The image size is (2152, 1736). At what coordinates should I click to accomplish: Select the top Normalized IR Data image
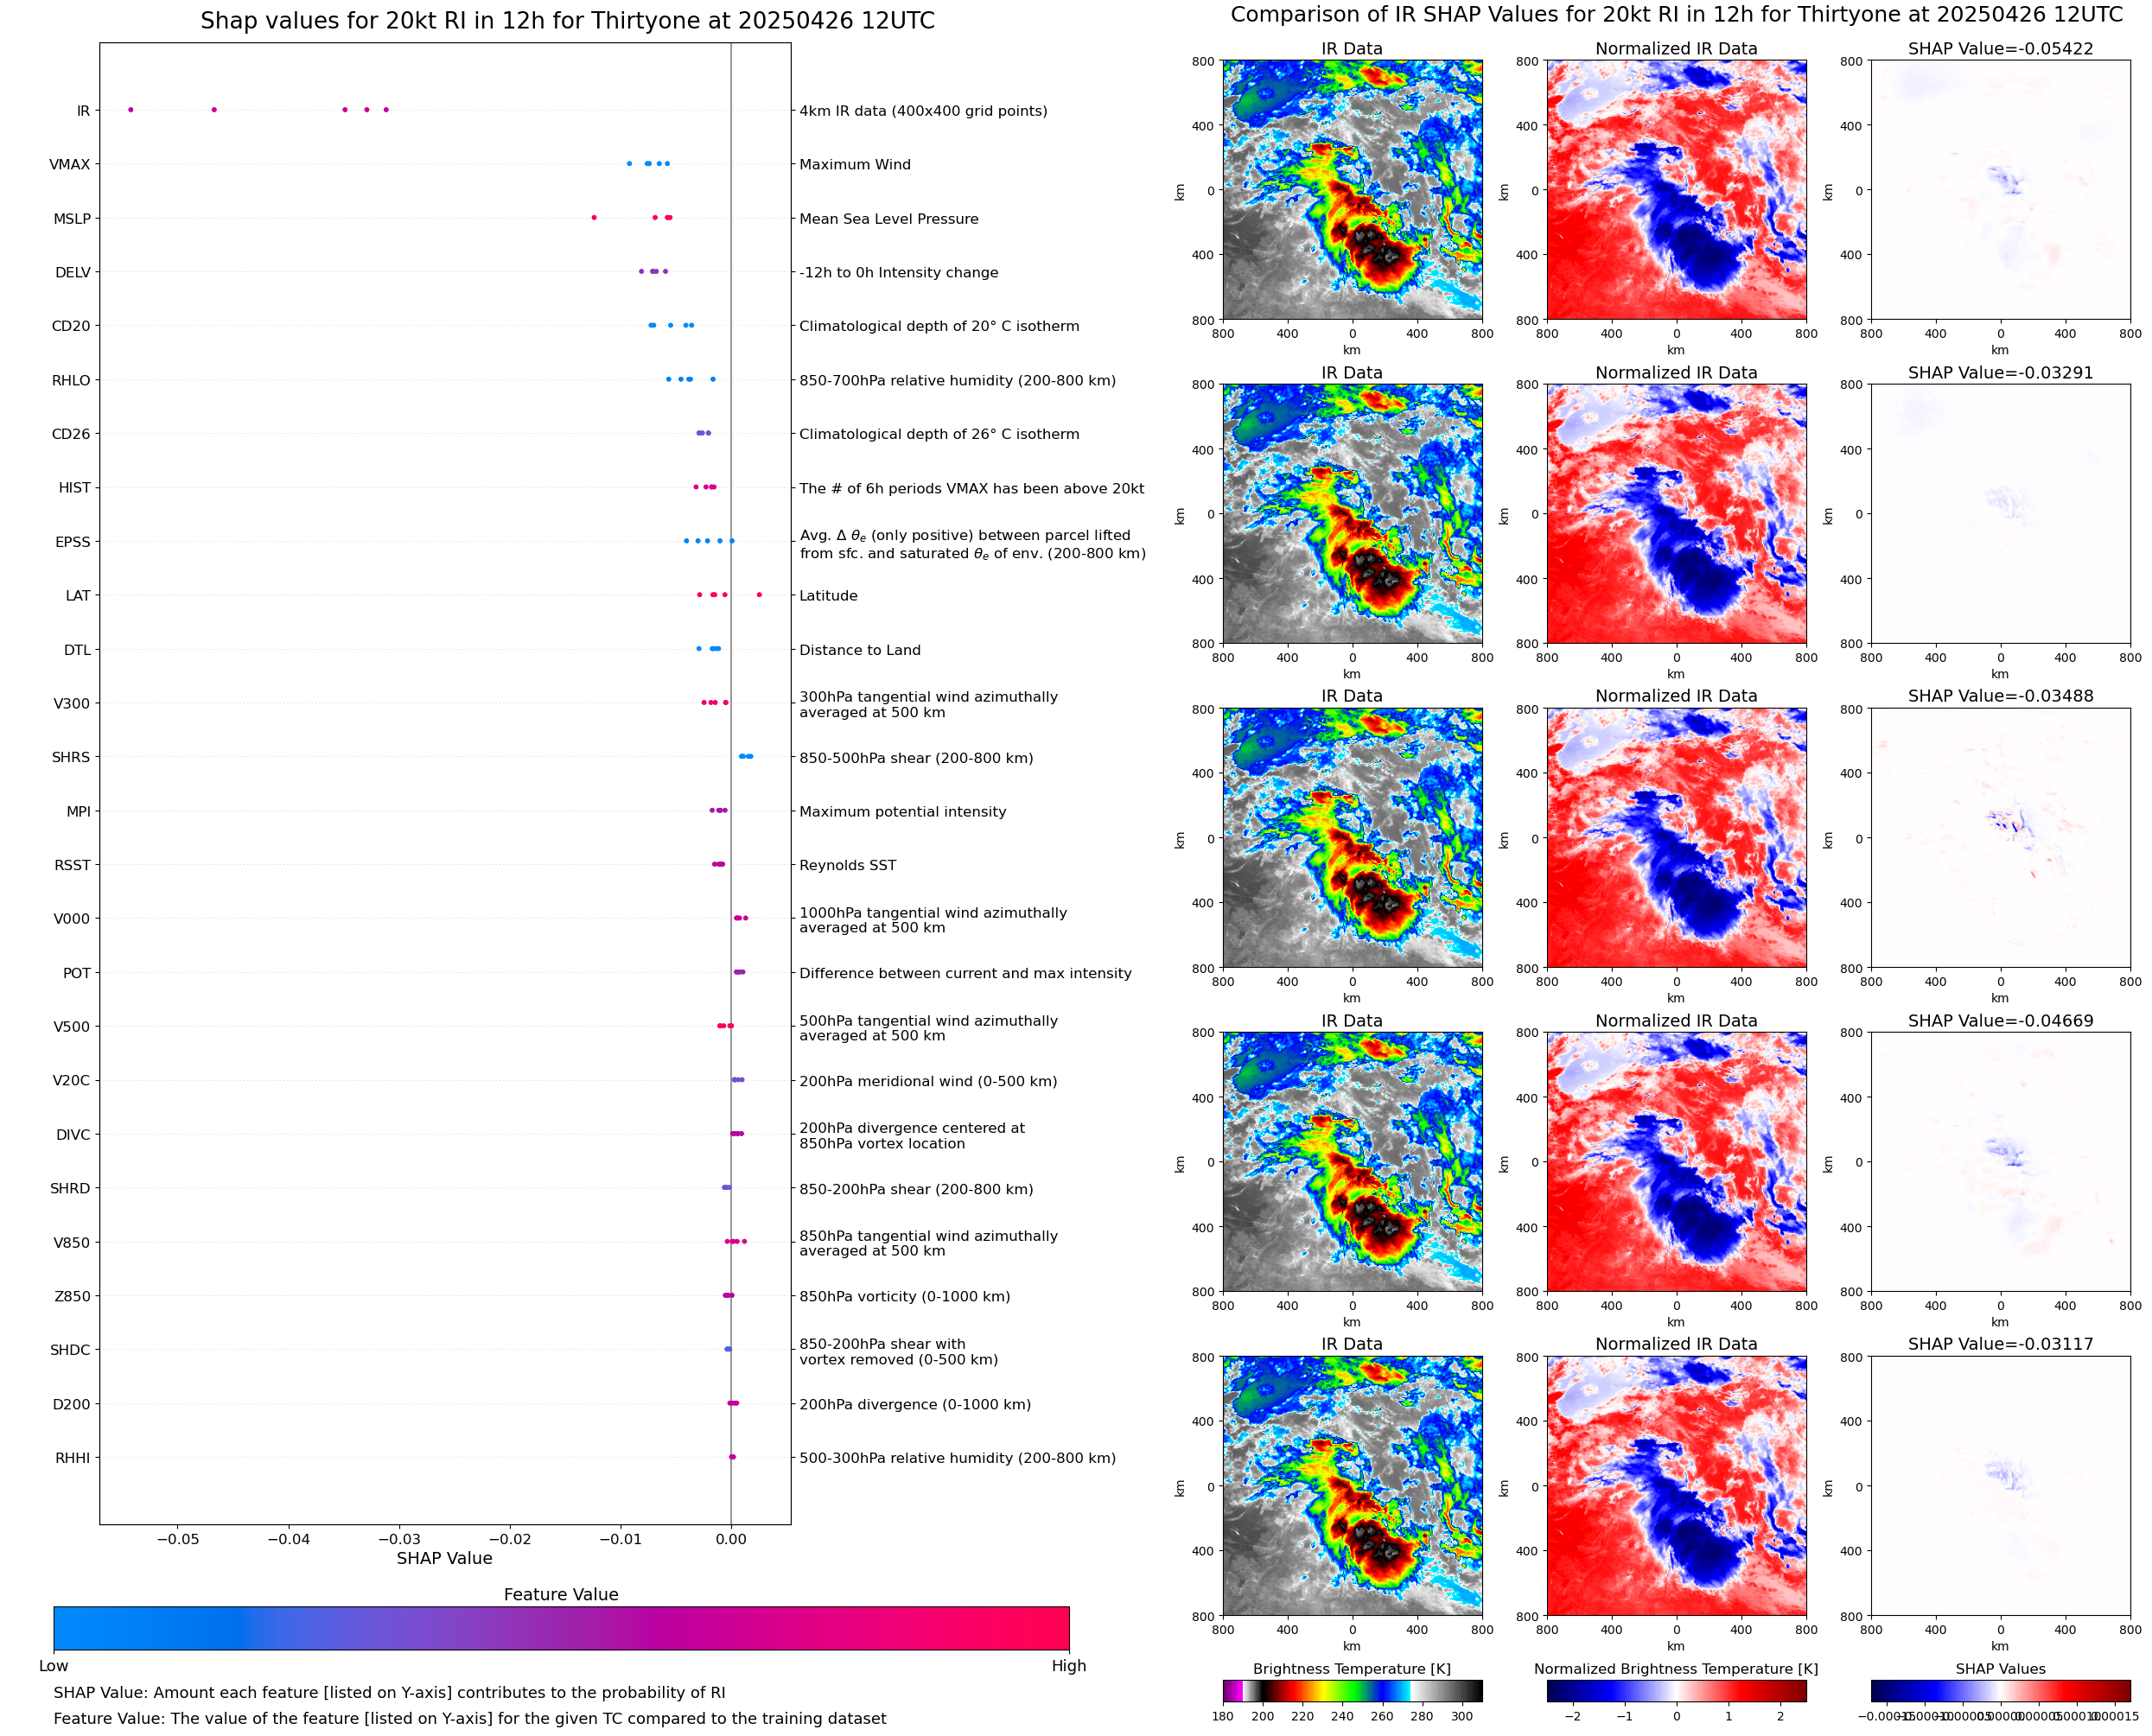click(1675, 190)
